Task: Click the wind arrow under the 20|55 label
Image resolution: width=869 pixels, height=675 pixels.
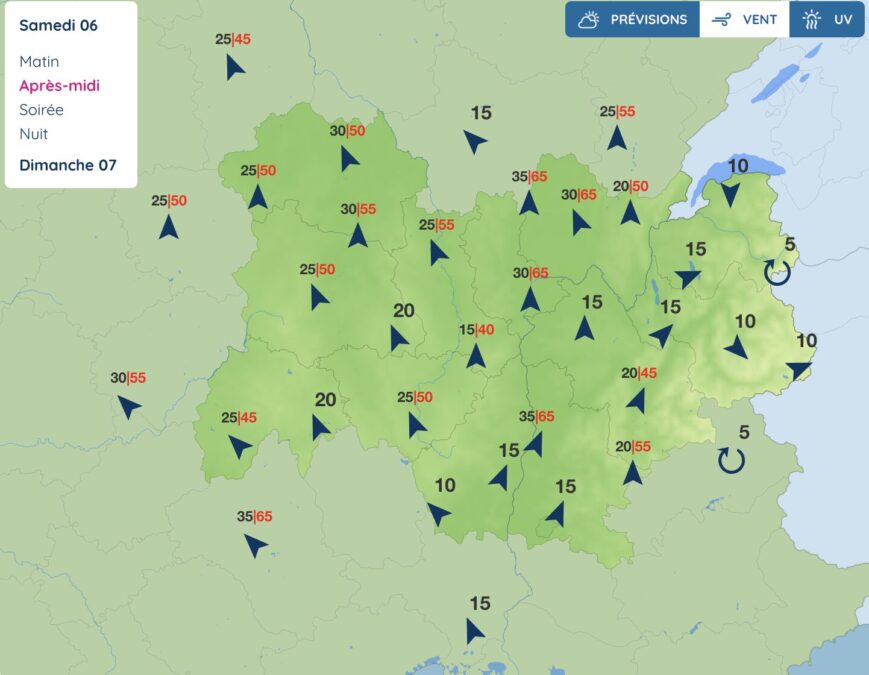Action: click(632, 472)
